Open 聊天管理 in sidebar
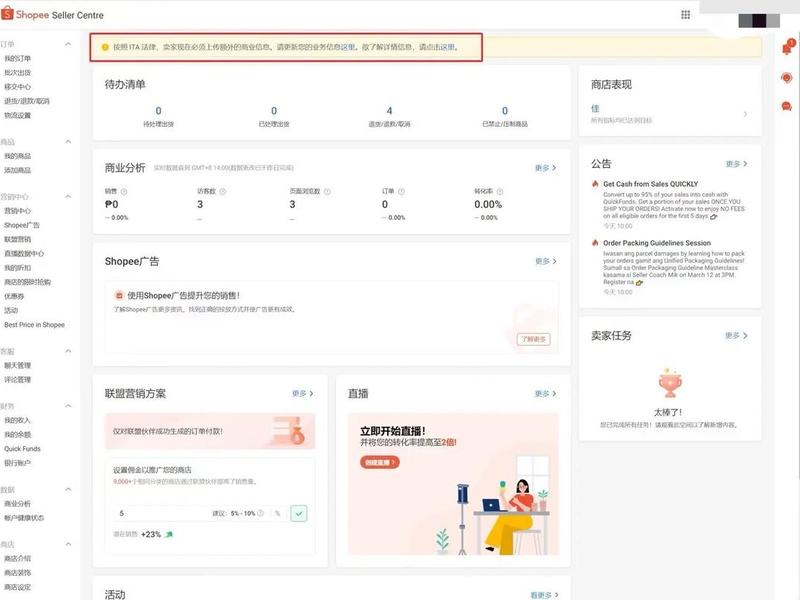 coord(17,365)
